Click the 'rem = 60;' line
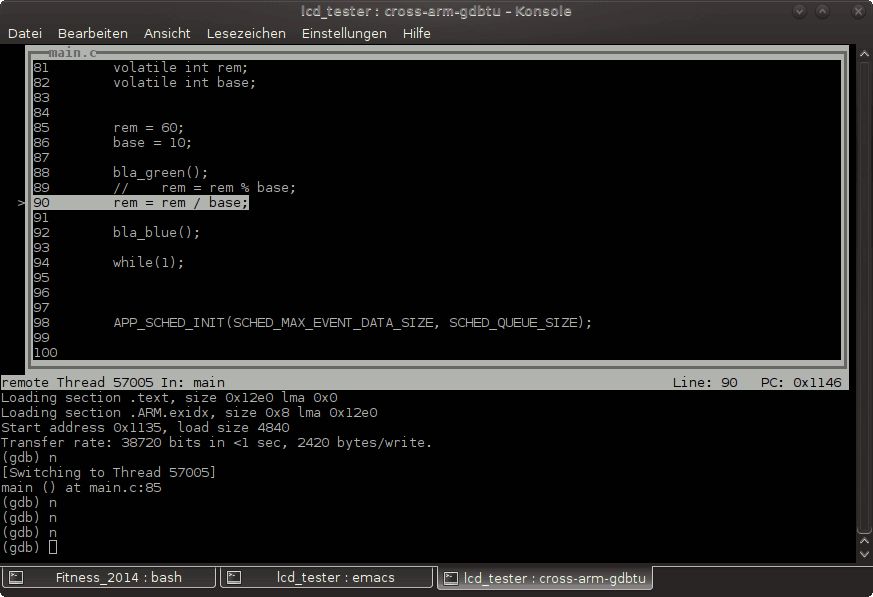This screenshot has width=873, height=597. [x=148, y=128]
